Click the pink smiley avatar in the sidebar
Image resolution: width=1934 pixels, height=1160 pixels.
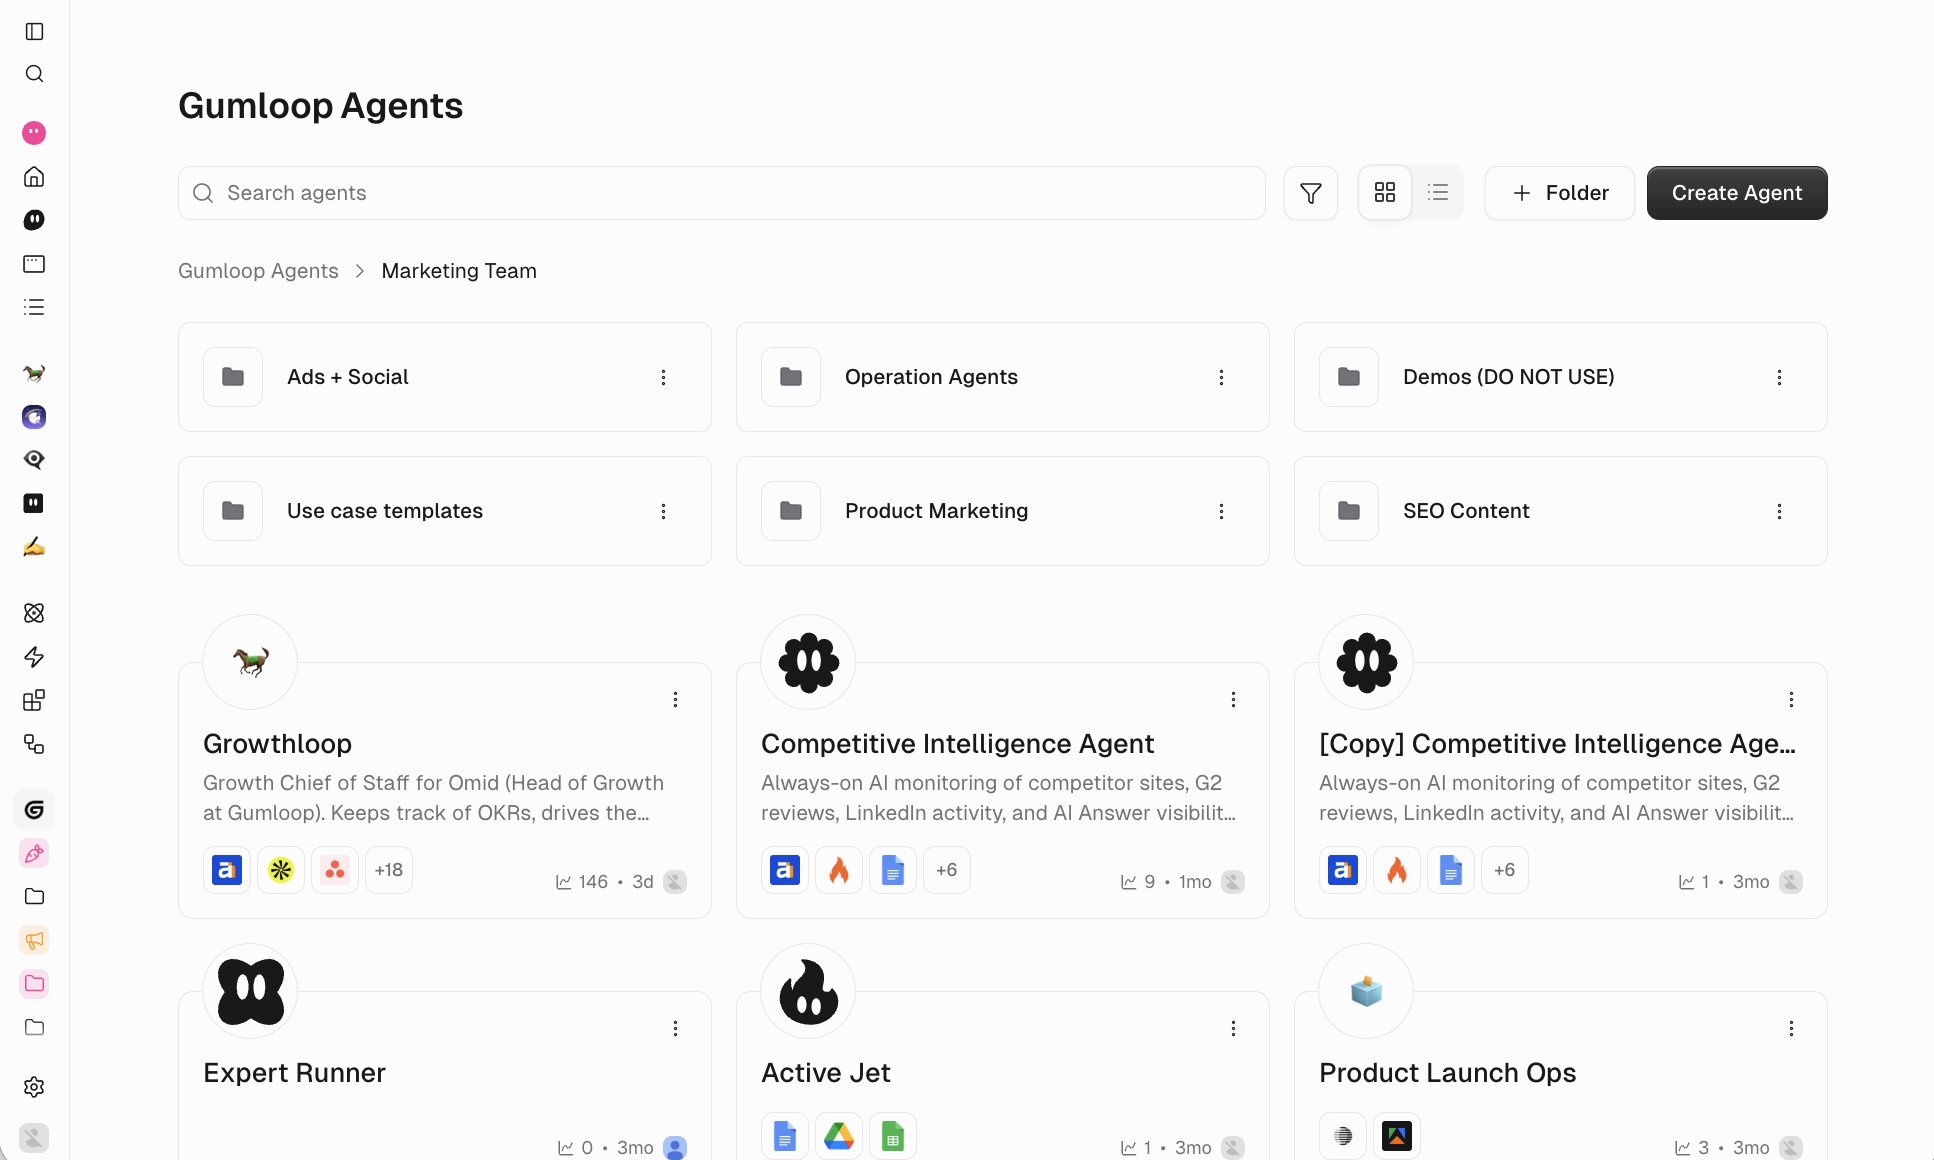click(34, 133)
